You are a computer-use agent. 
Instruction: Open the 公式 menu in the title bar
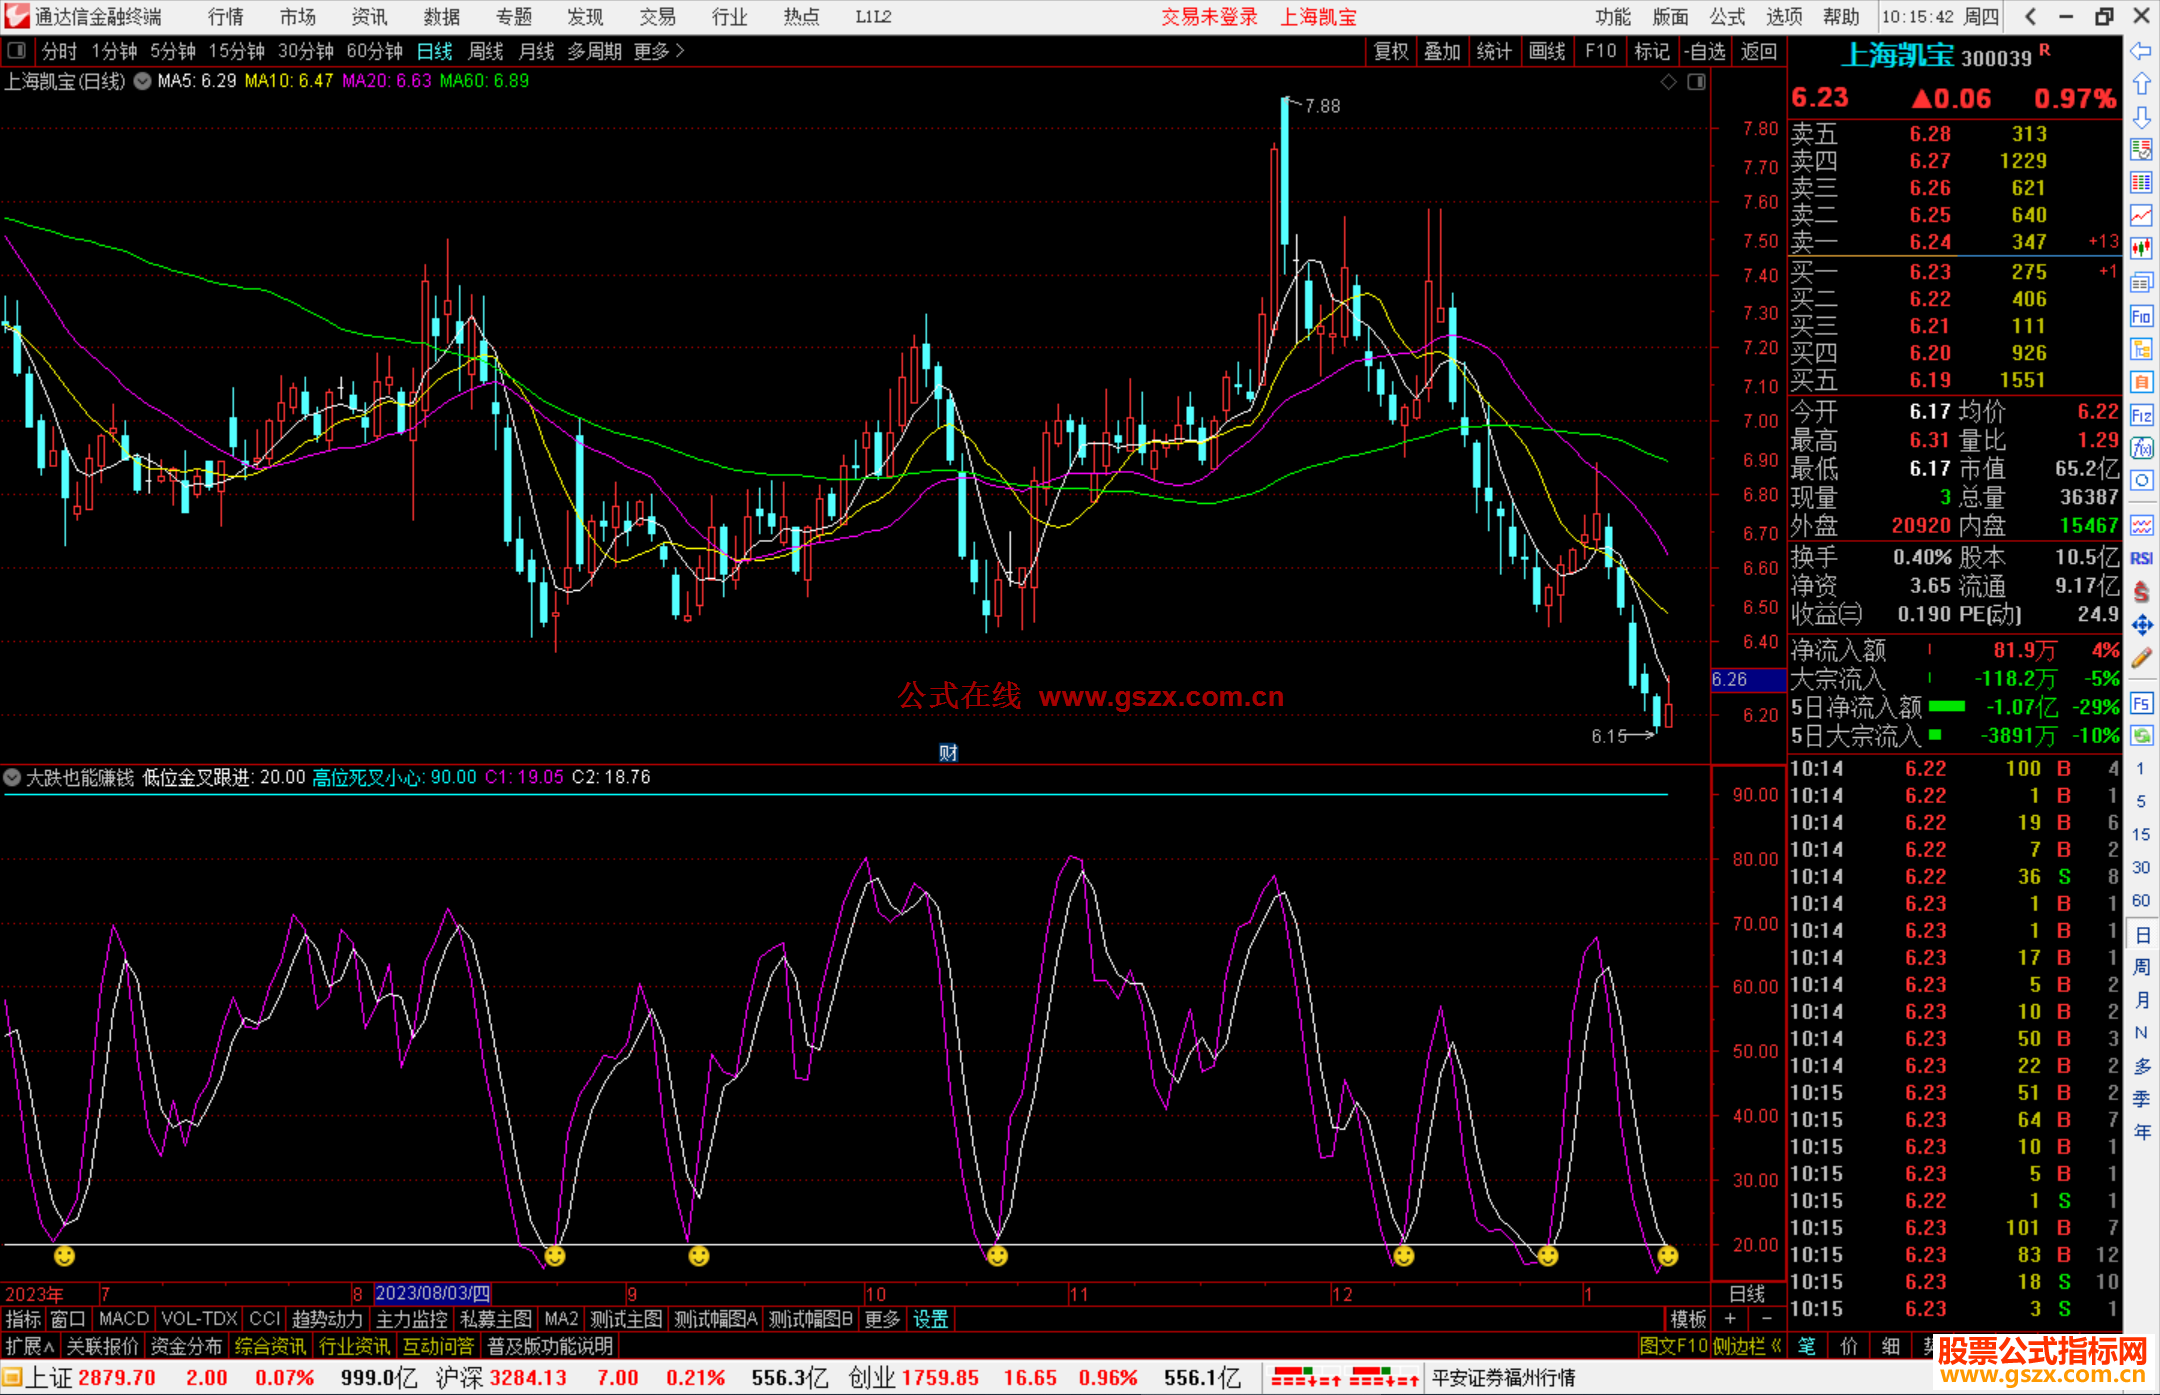click(x=1726, y=17)
